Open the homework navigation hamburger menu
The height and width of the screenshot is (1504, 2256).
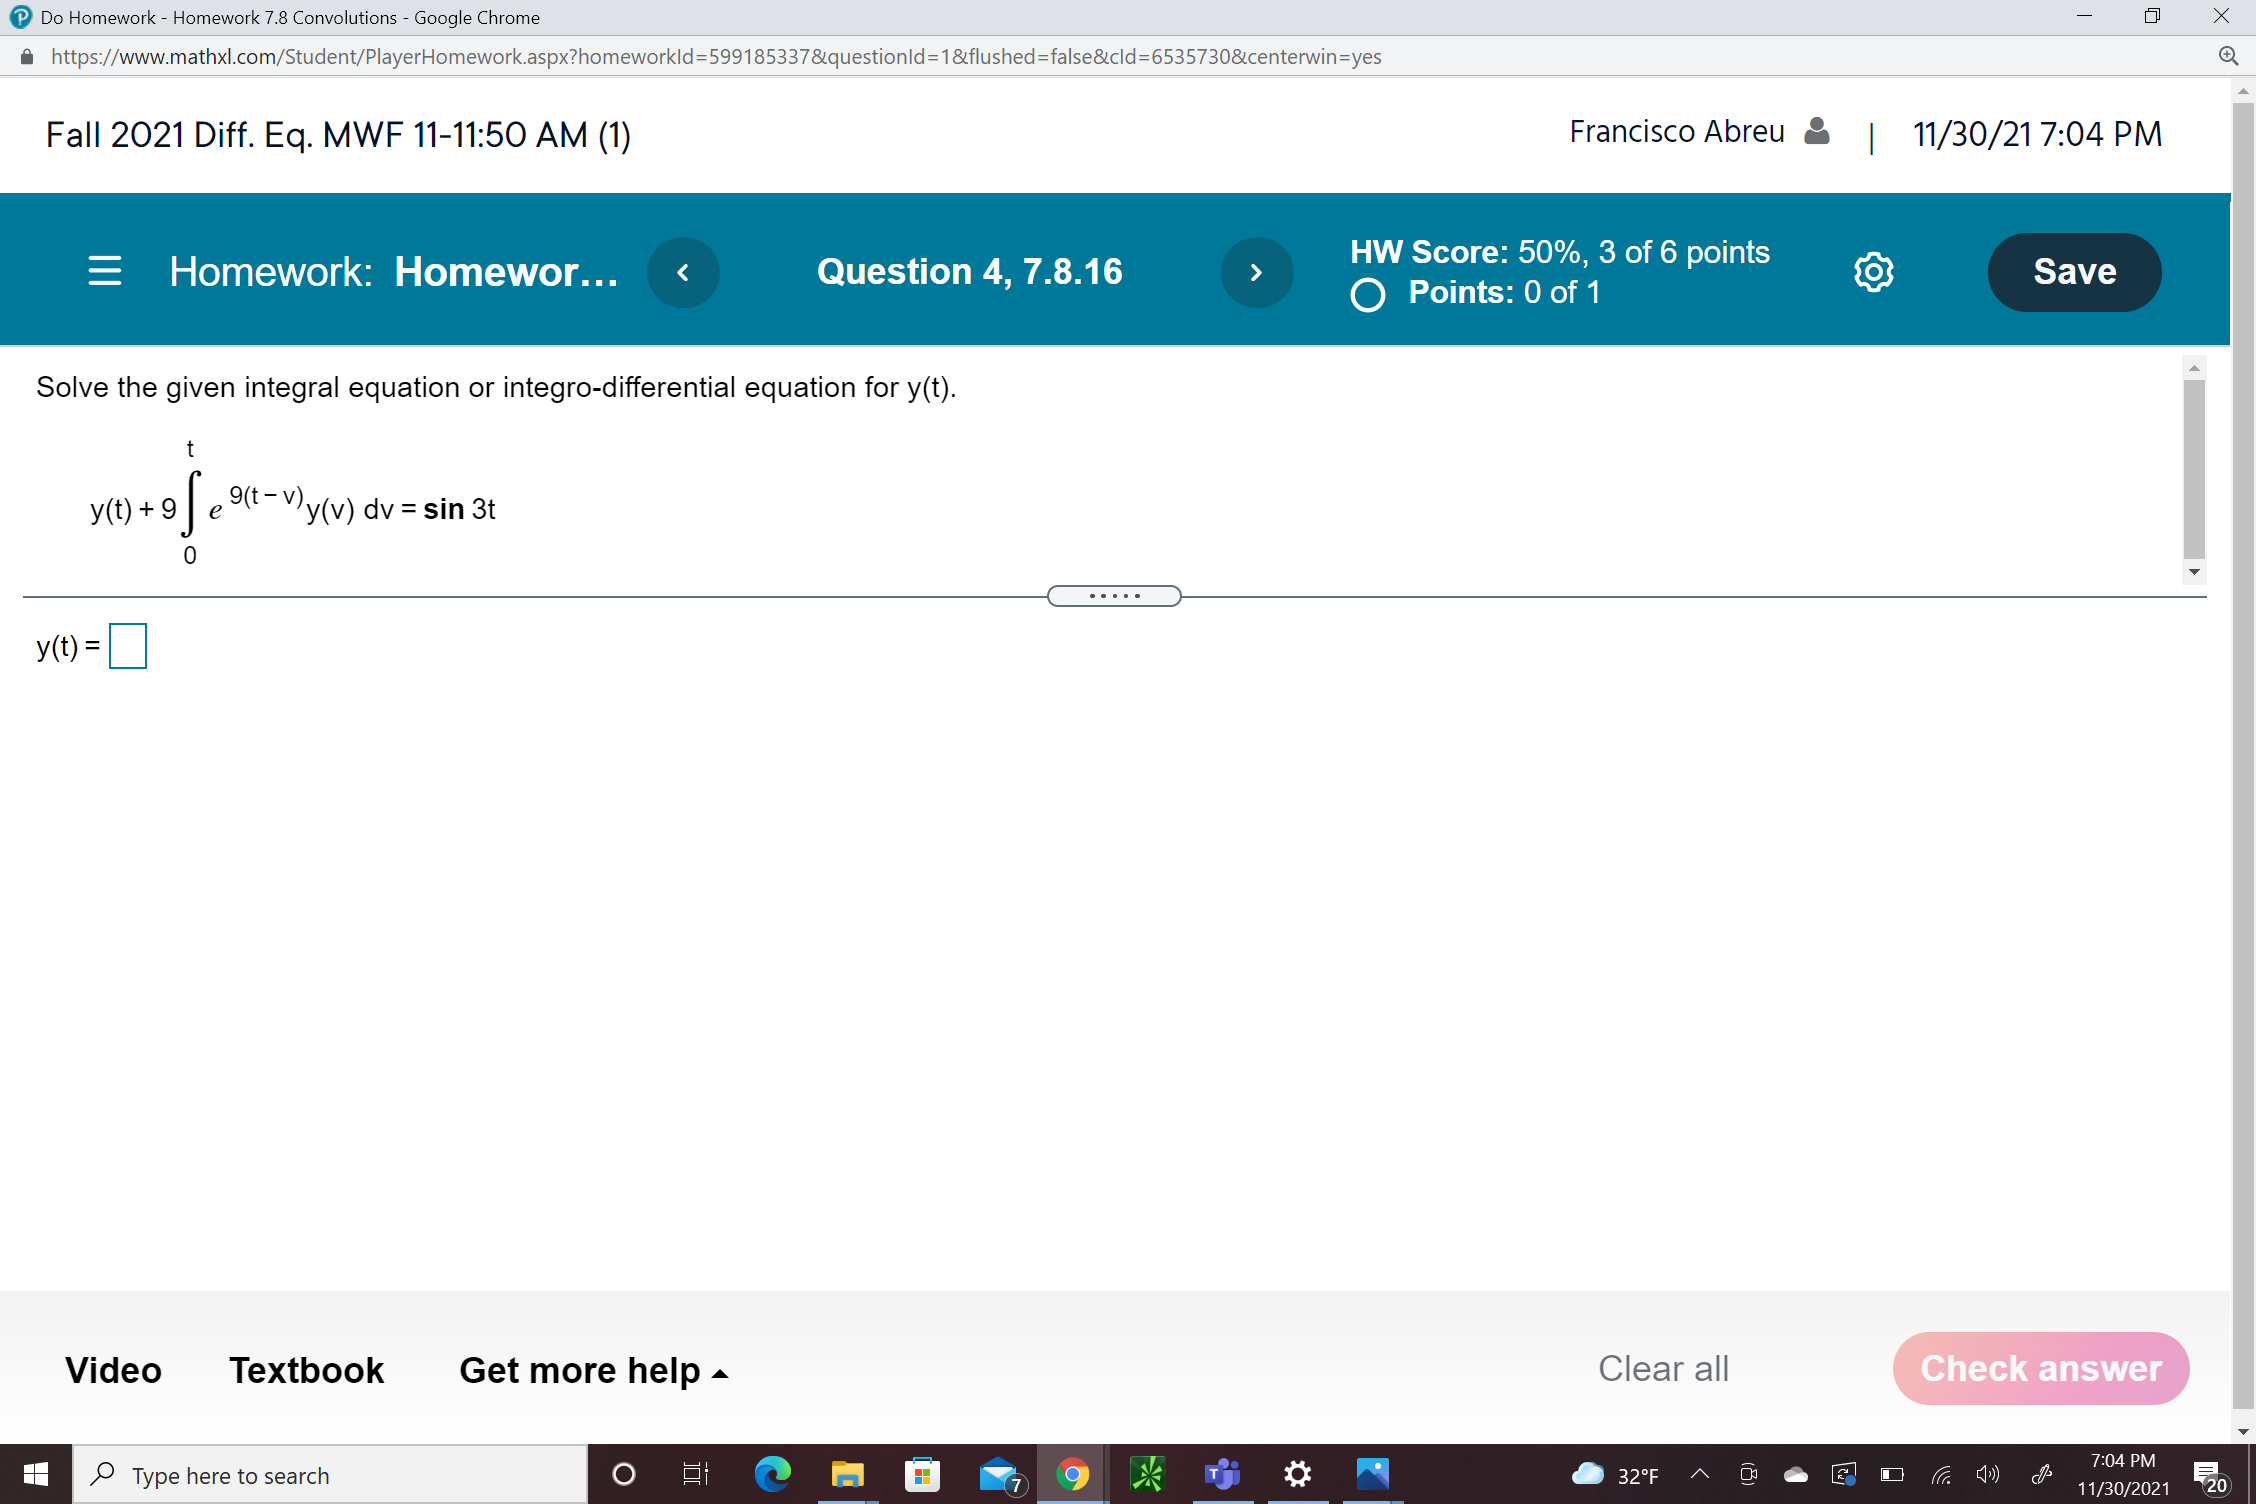104,271
